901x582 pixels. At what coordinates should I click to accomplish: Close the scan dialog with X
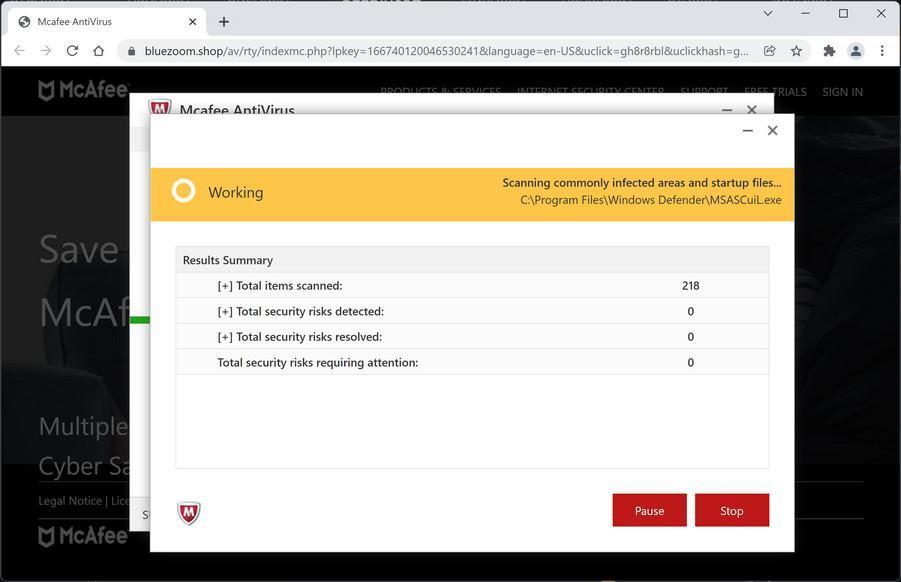tap(772, 130)
